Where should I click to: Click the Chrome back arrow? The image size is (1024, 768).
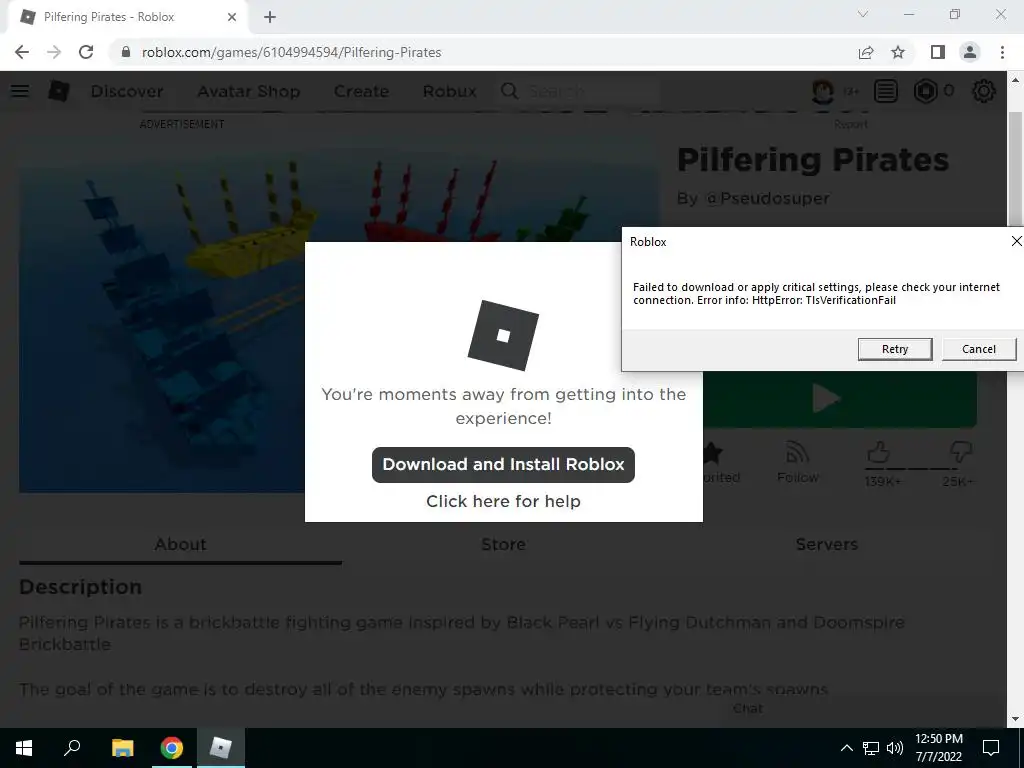click(x=22, y=52)
